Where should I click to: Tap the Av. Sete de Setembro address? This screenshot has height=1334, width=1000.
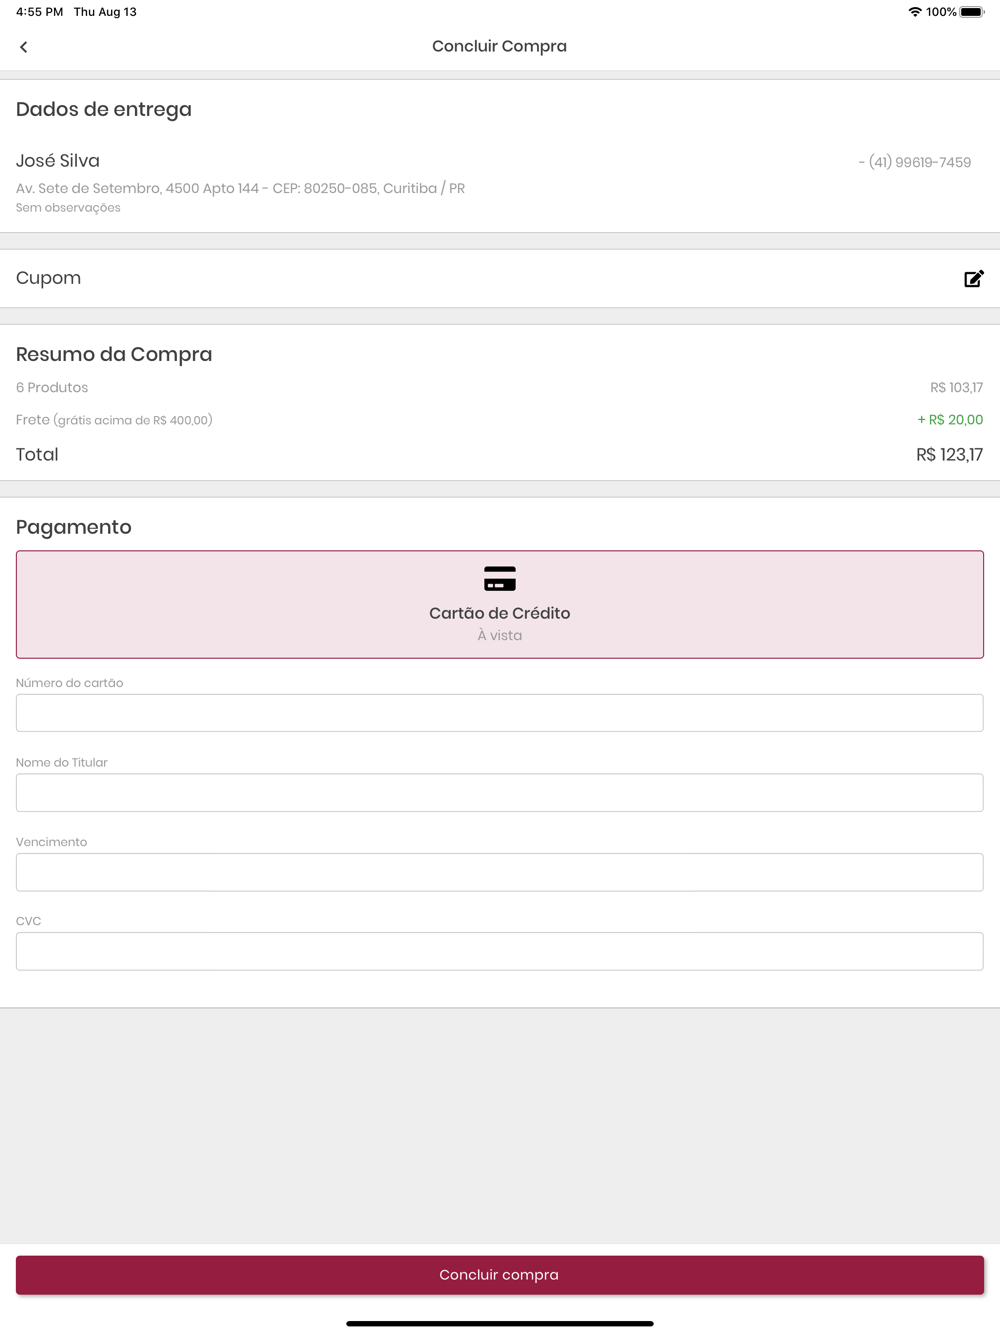(x=240, y=188)
